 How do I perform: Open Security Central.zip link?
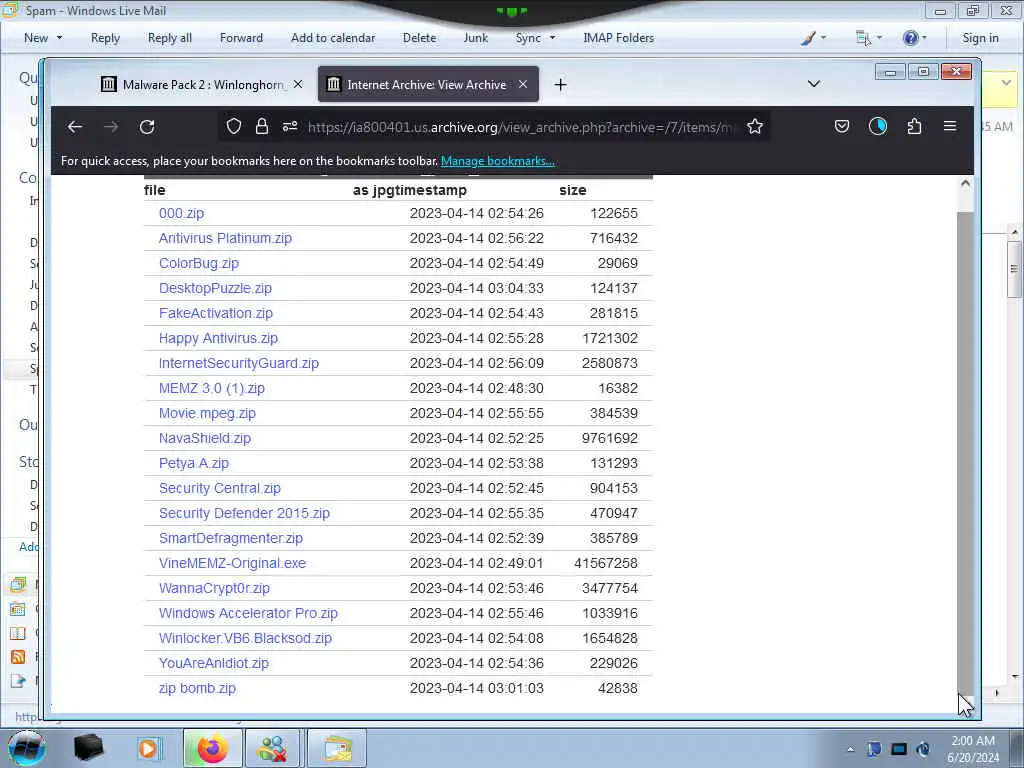219,488
